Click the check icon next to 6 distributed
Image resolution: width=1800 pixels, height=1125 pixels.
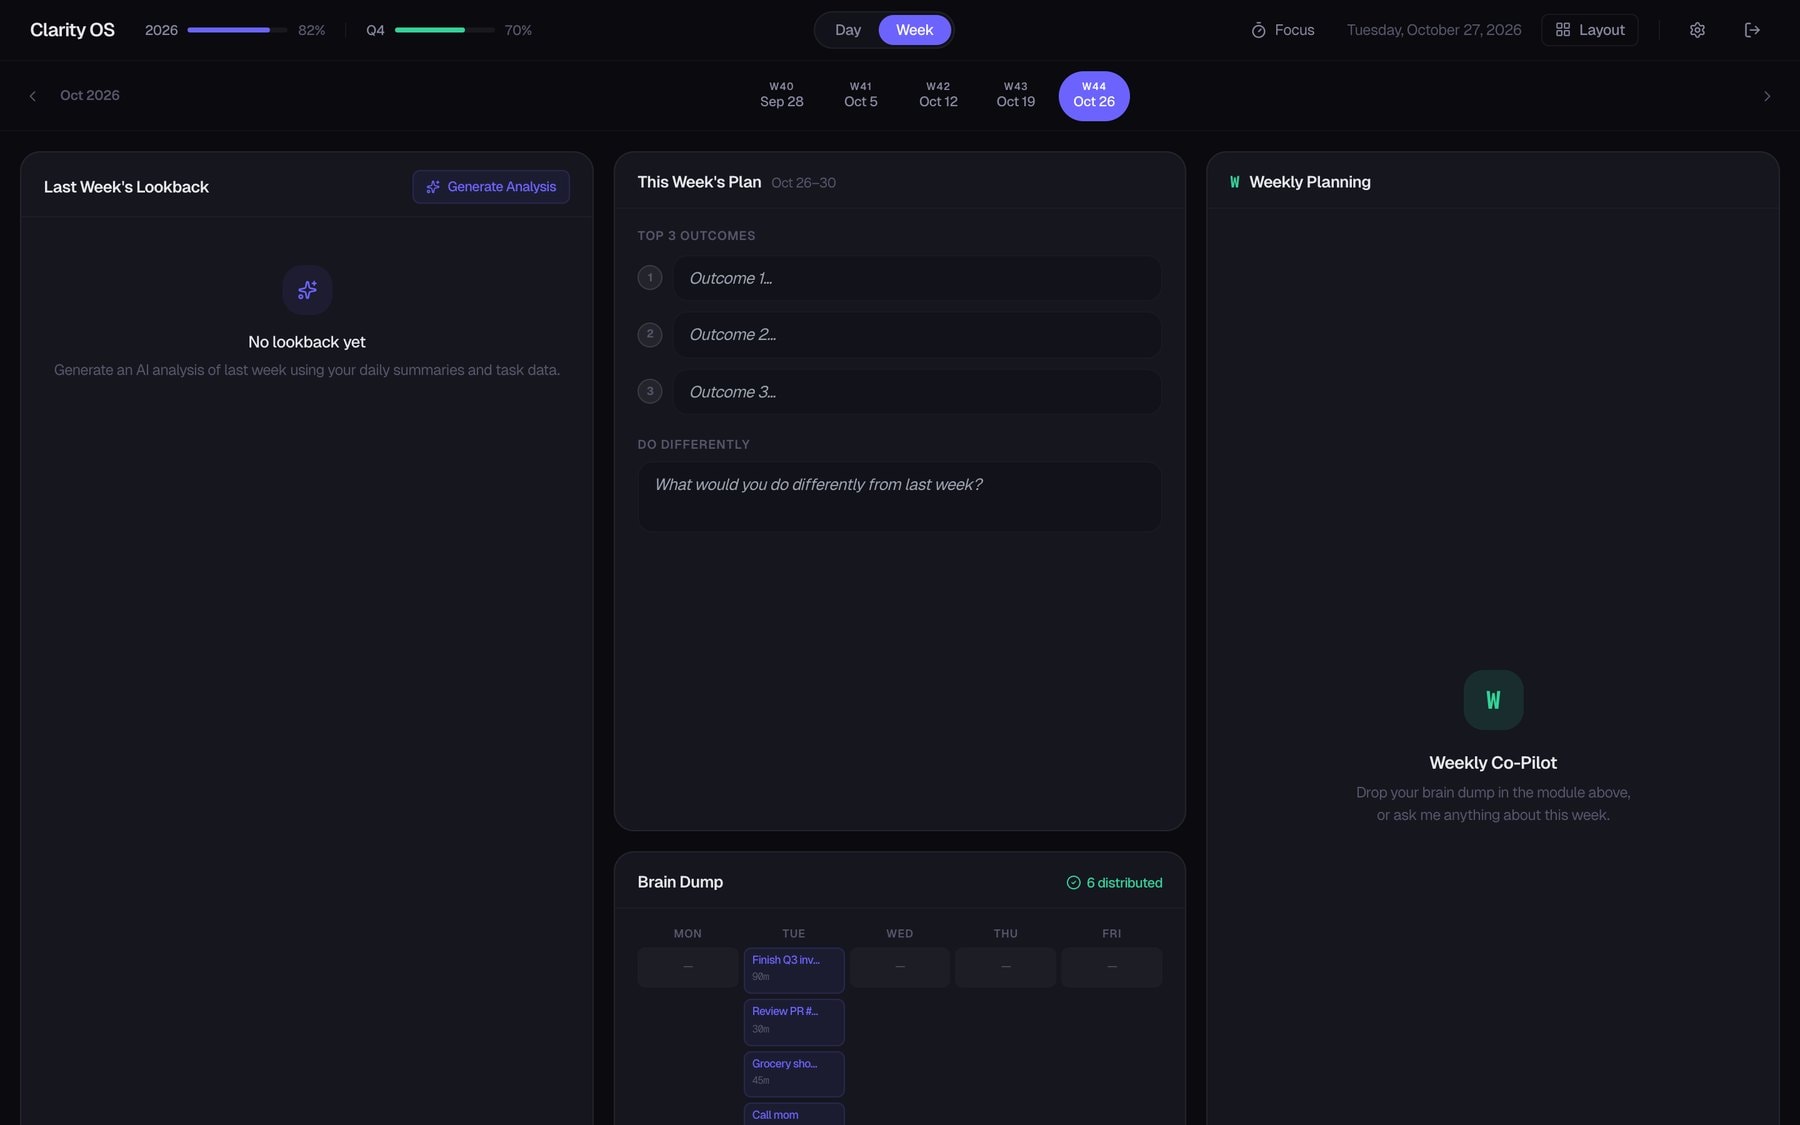(x=1073, y=882)
